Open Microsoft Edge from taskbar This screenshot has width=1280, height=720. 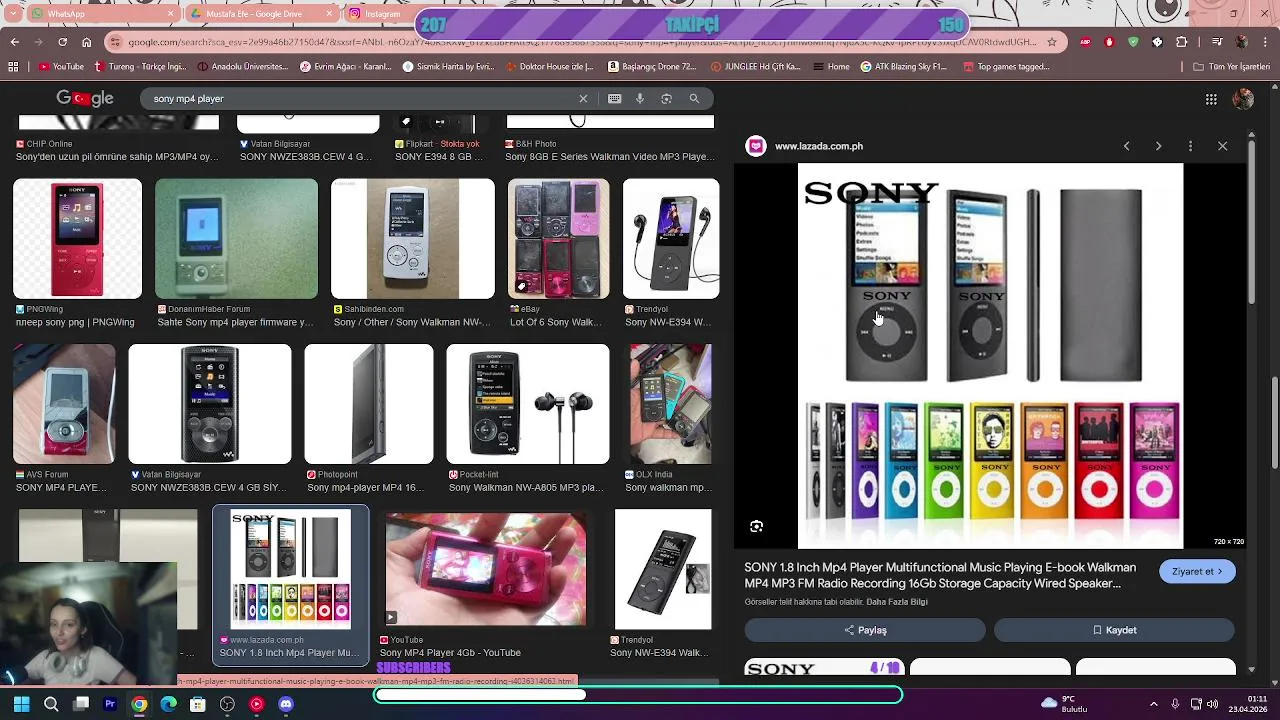(x=168, y=704)
